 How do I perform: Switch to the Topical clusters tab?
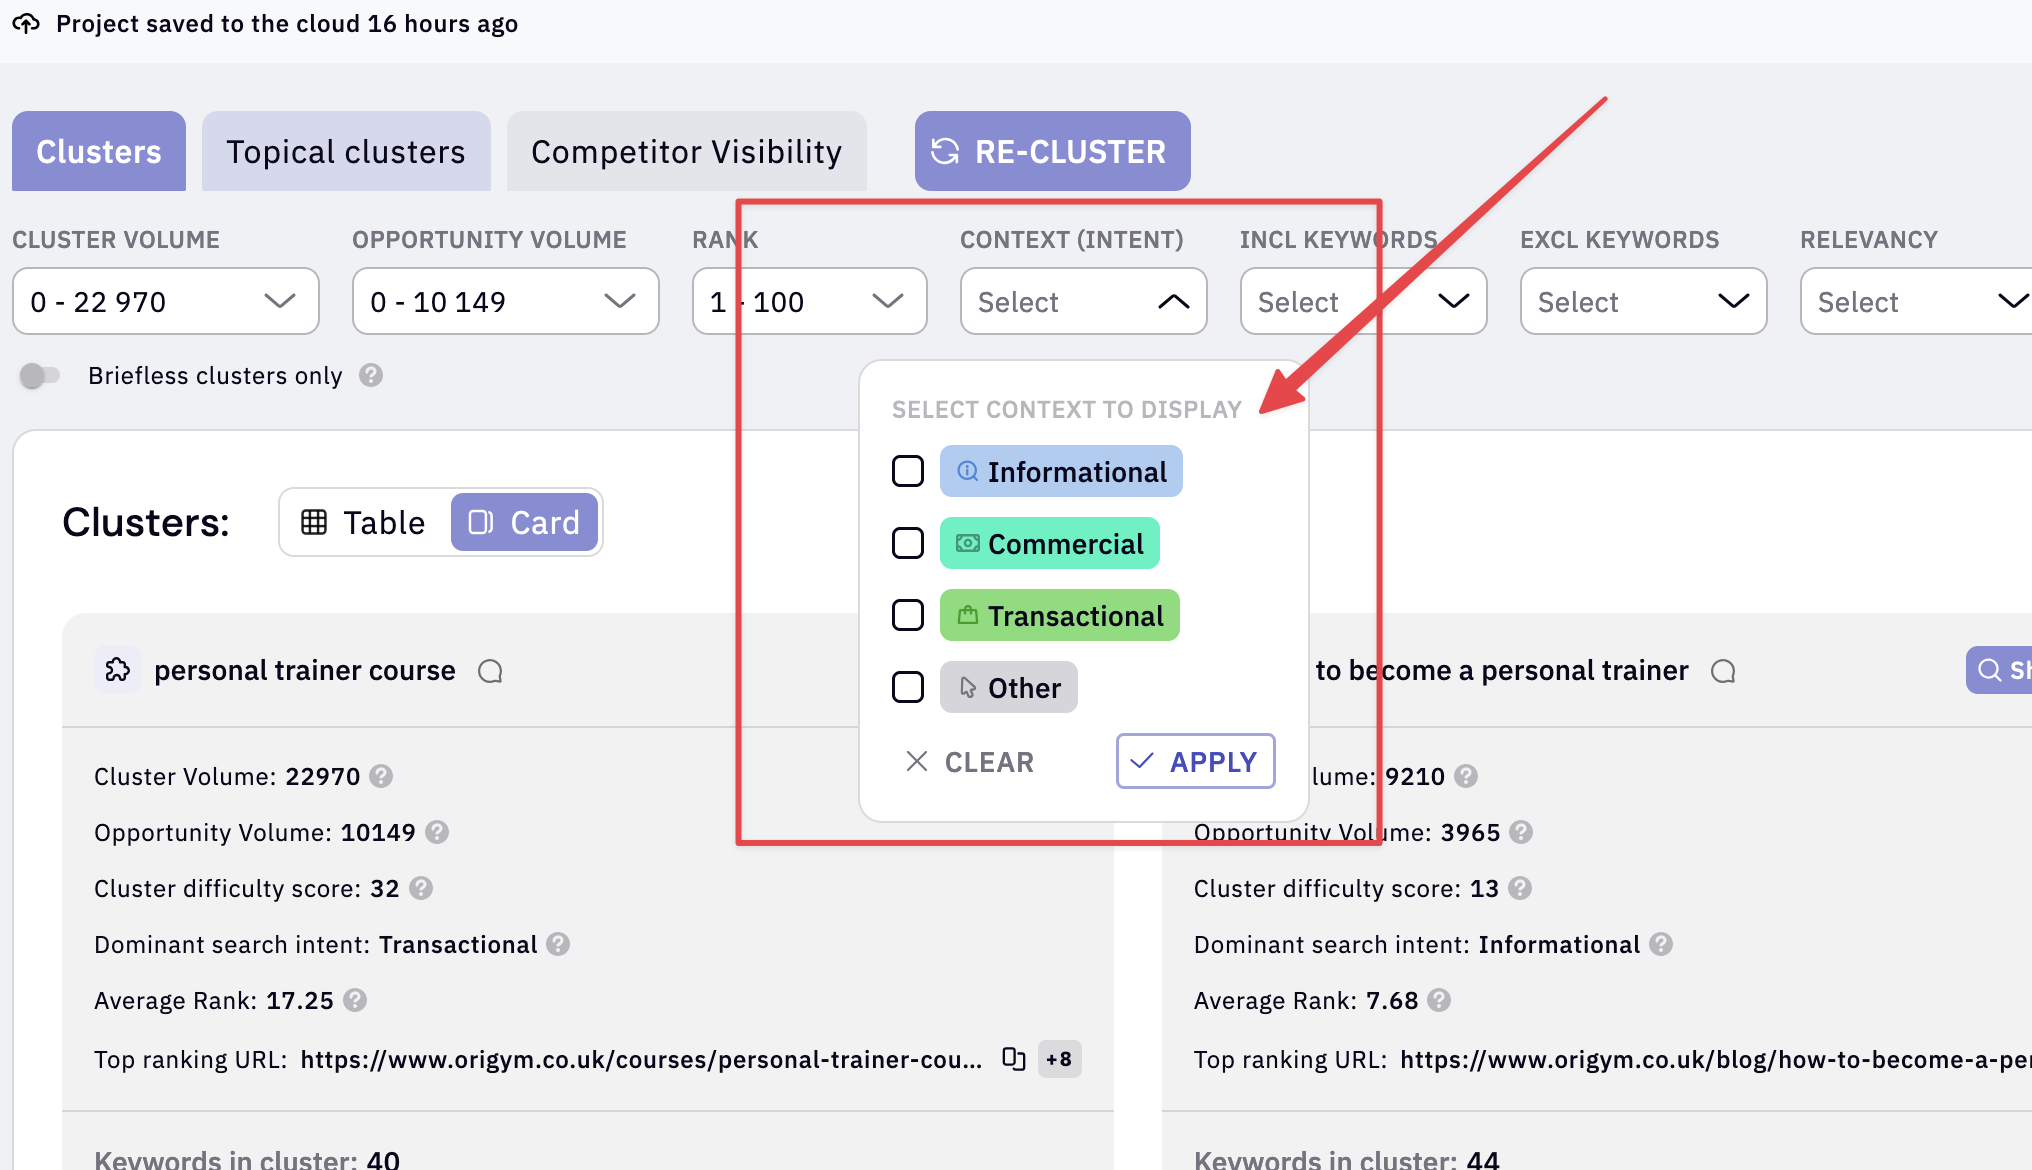[x=346, y=152]
